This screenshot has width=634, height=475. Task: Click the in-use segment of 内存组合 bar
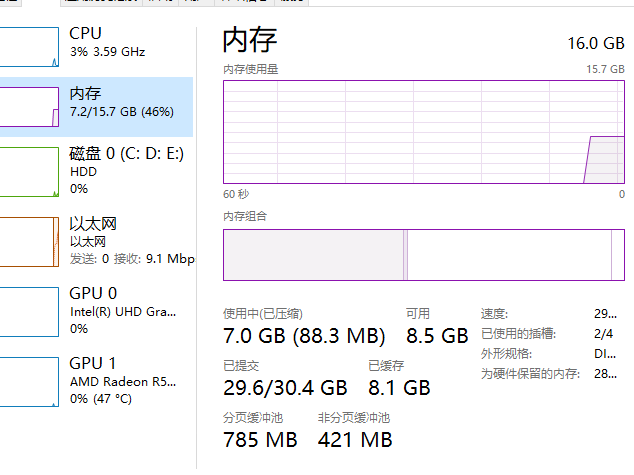[313, 255]
